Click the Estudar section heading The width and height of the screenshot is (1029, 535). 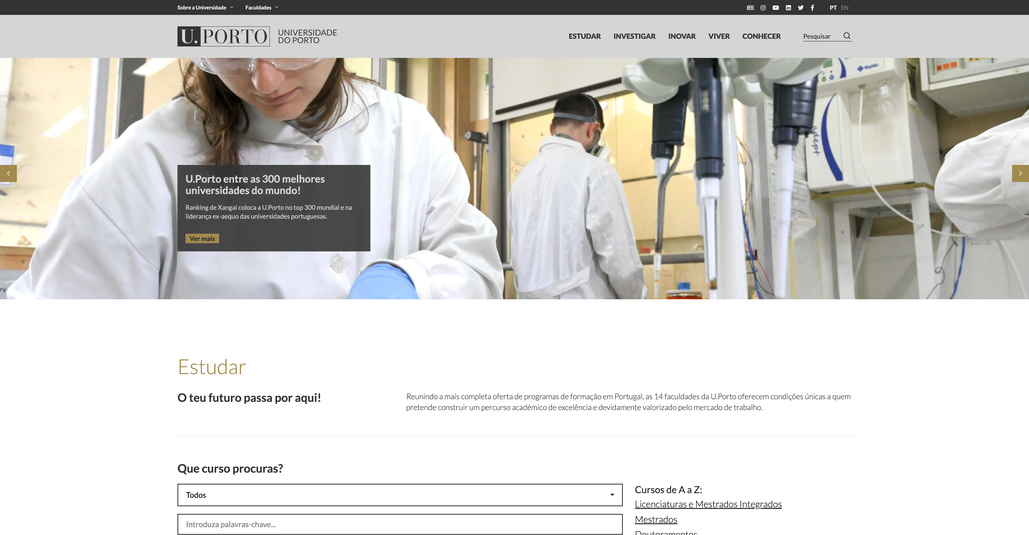click(x=211, y=366)
